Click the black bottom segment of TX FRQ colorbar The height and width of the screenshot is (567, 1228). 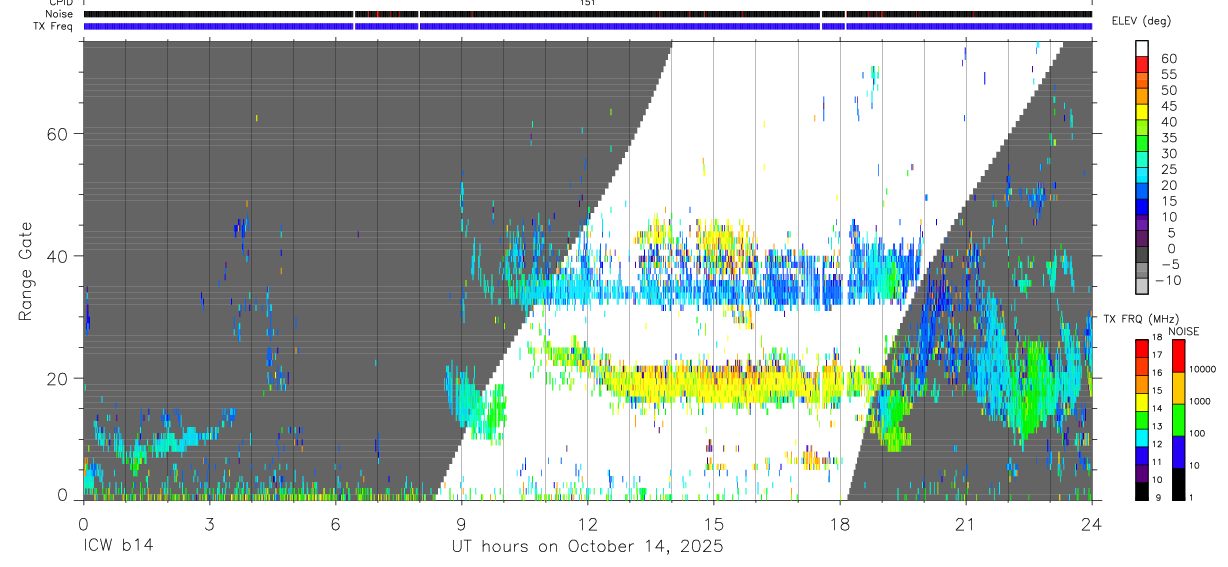1141,491
